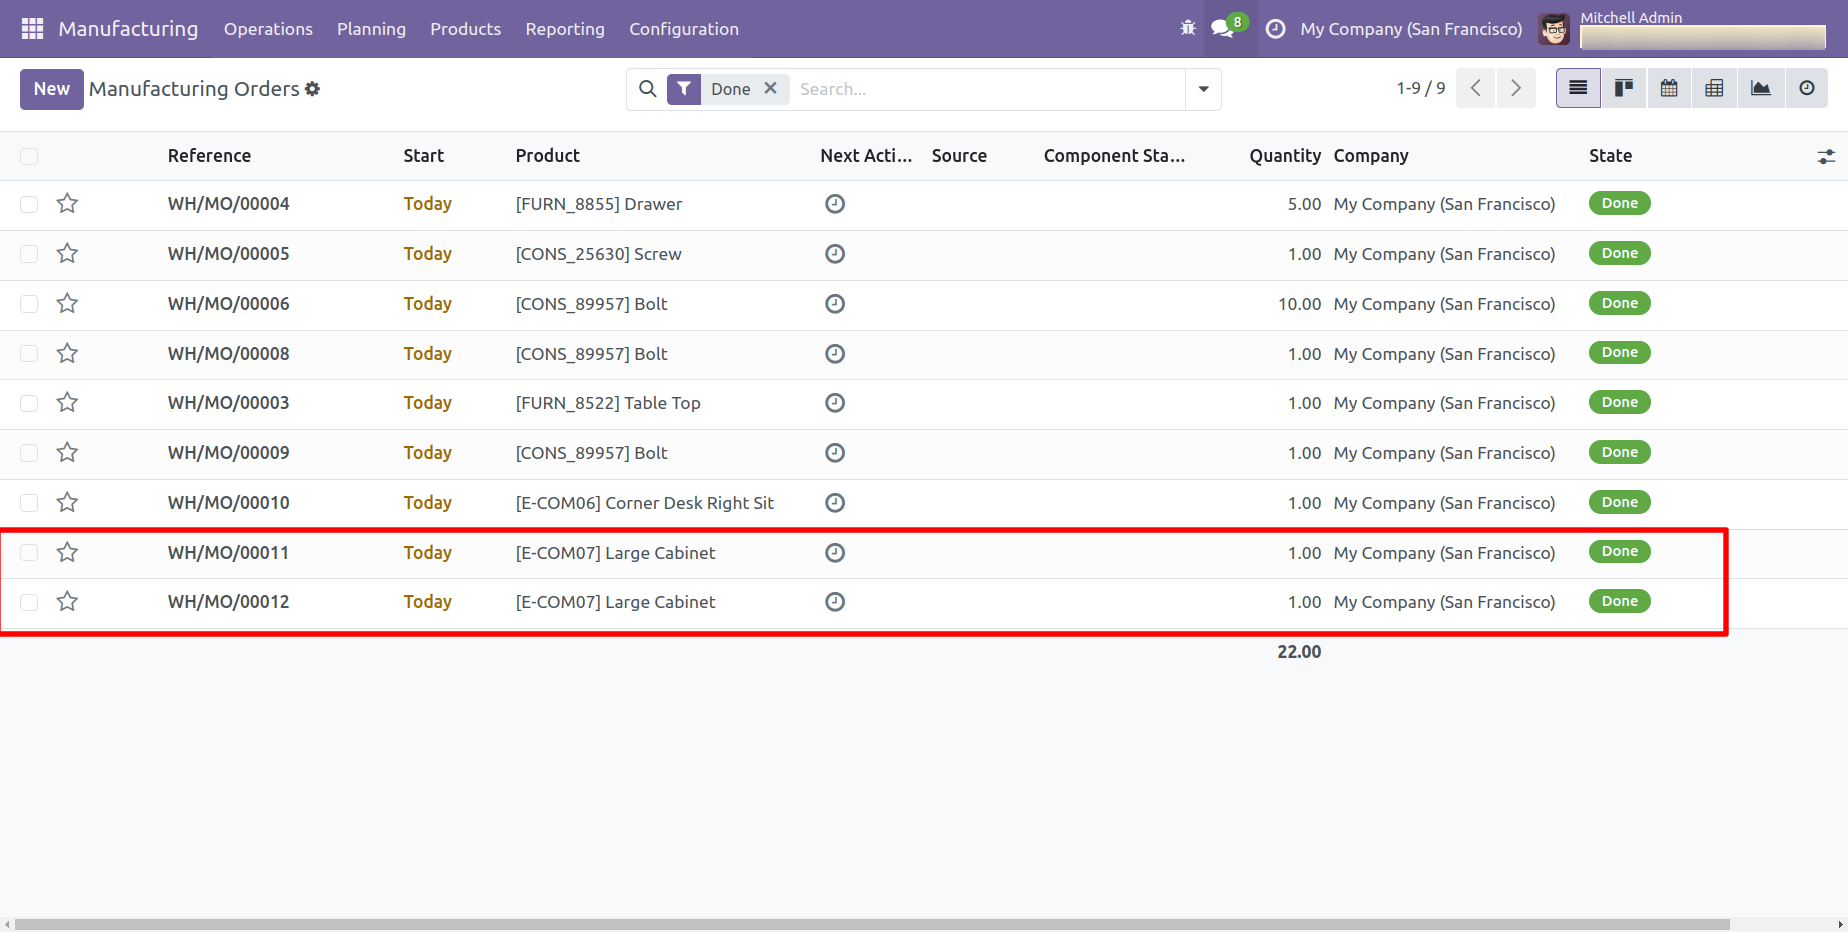1848x932 pixels.
Task: Open activity clock for WH/MO/00008
Action: 835,354
